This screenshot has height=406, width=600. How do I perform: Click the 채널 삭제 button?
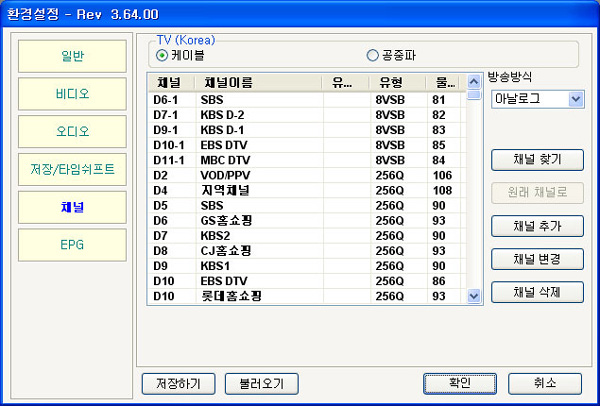coord(537,292)
